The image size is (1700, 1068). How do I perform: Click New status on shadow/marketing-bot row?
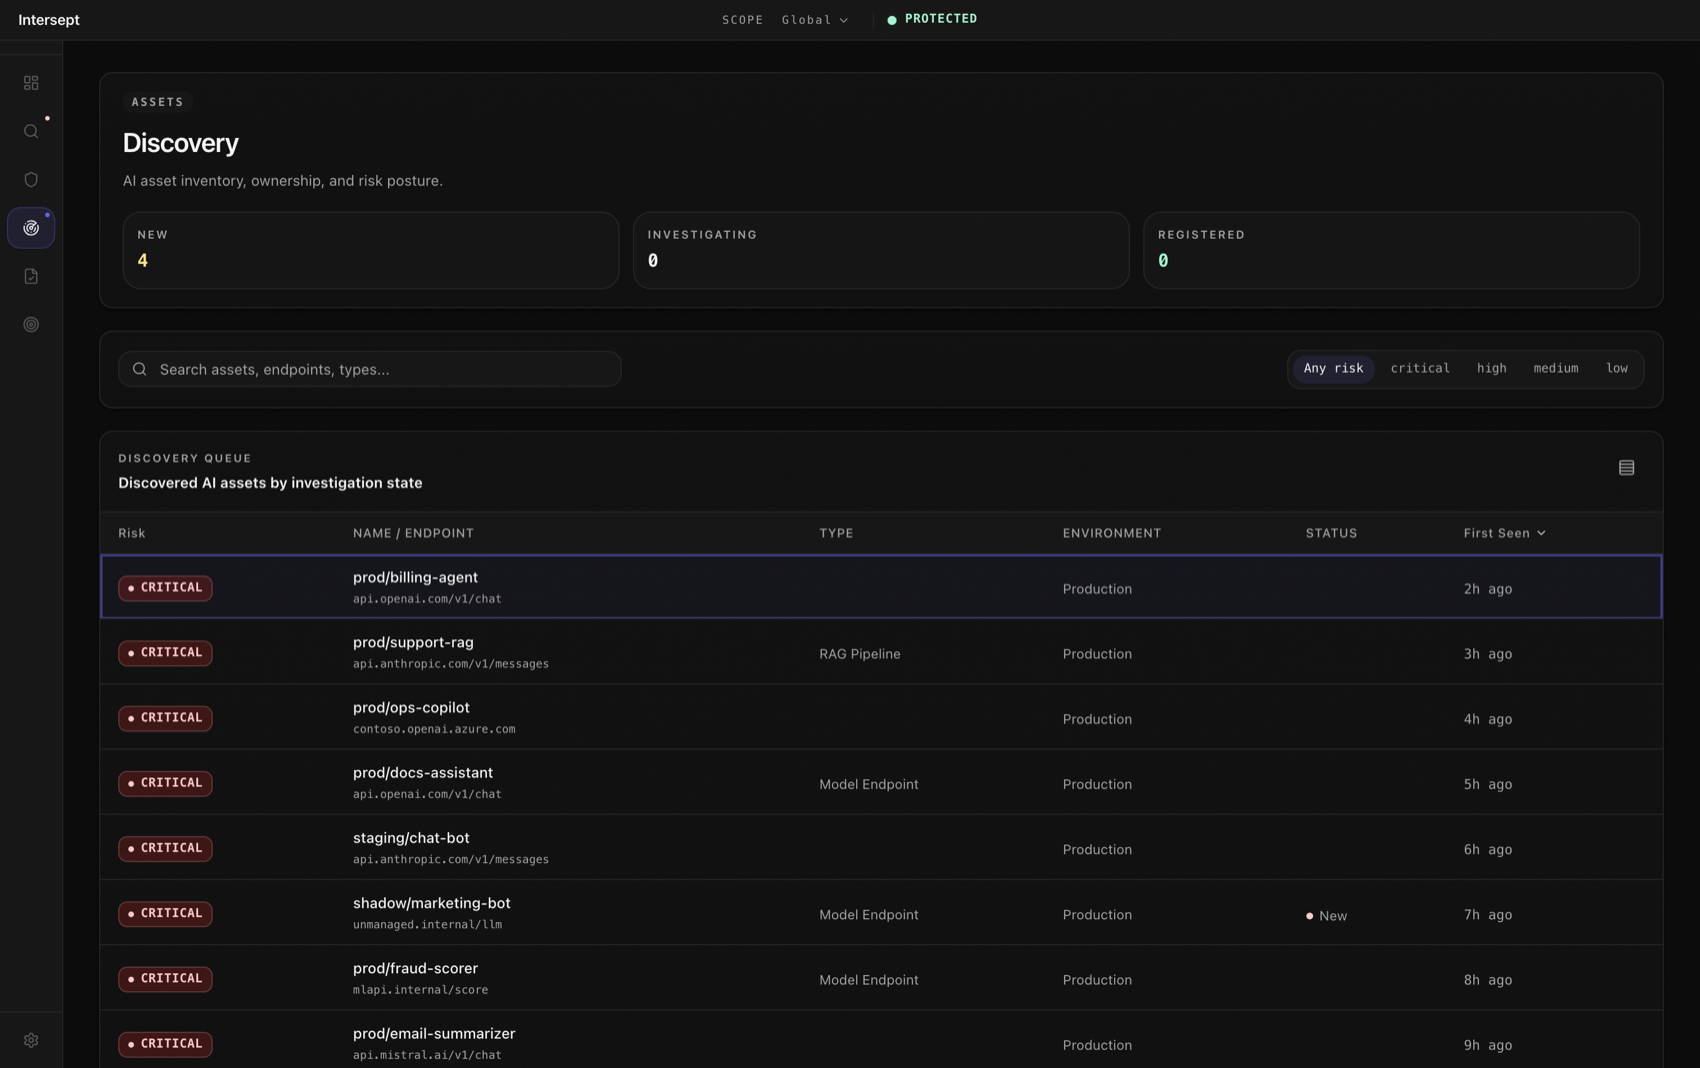(x=1326, y=916)
